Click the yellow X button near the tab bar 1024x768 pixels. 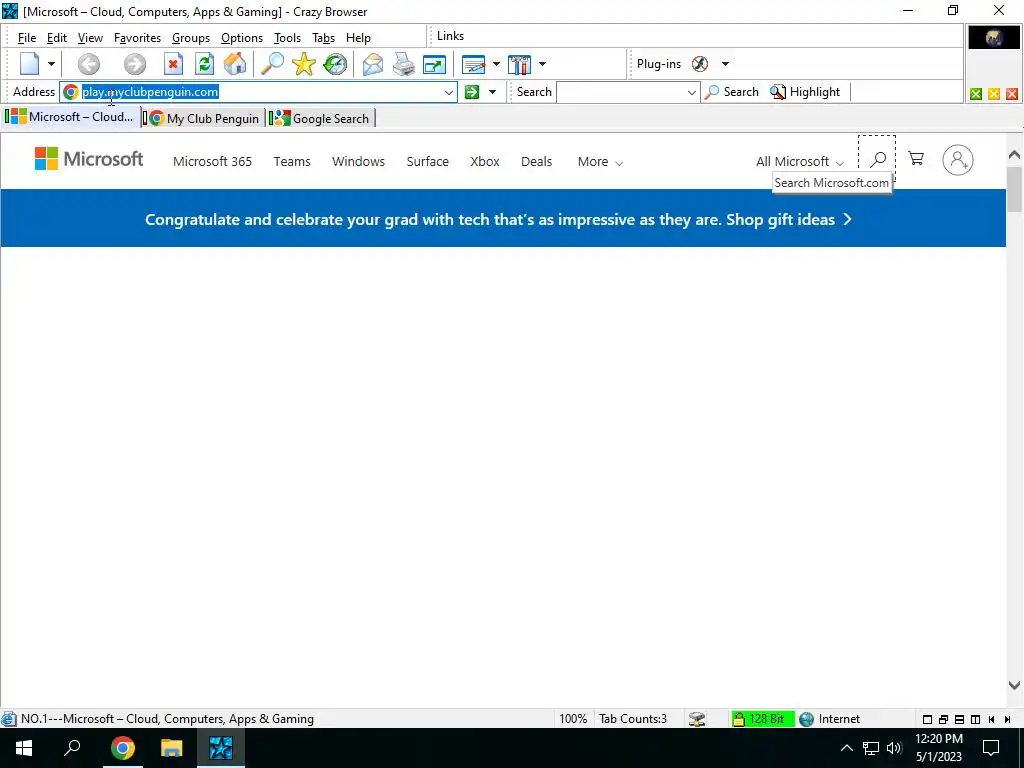[994, 94]
